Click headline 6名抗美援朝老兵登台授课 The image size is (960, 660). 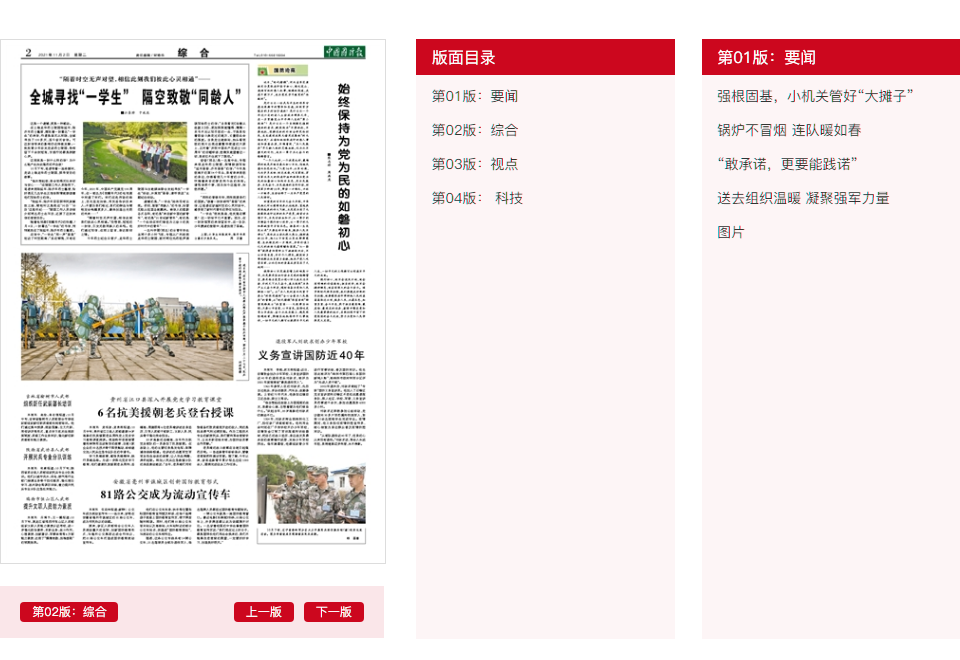(x=165, y=412)
